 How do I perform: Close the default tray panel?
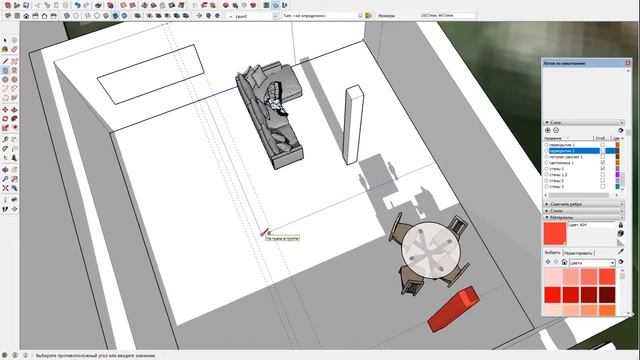pos(628,63)
